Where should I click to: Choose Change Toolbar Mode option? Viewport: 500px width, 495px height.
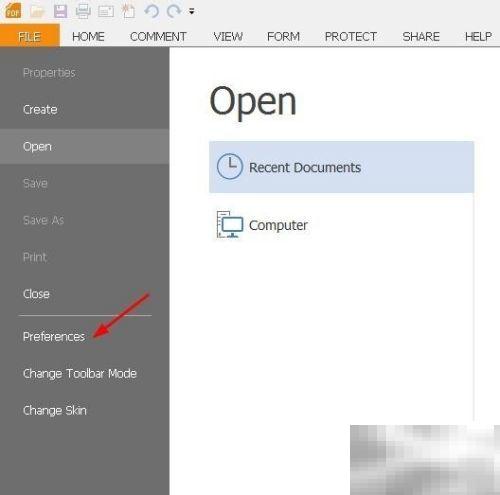click(80, 373)
